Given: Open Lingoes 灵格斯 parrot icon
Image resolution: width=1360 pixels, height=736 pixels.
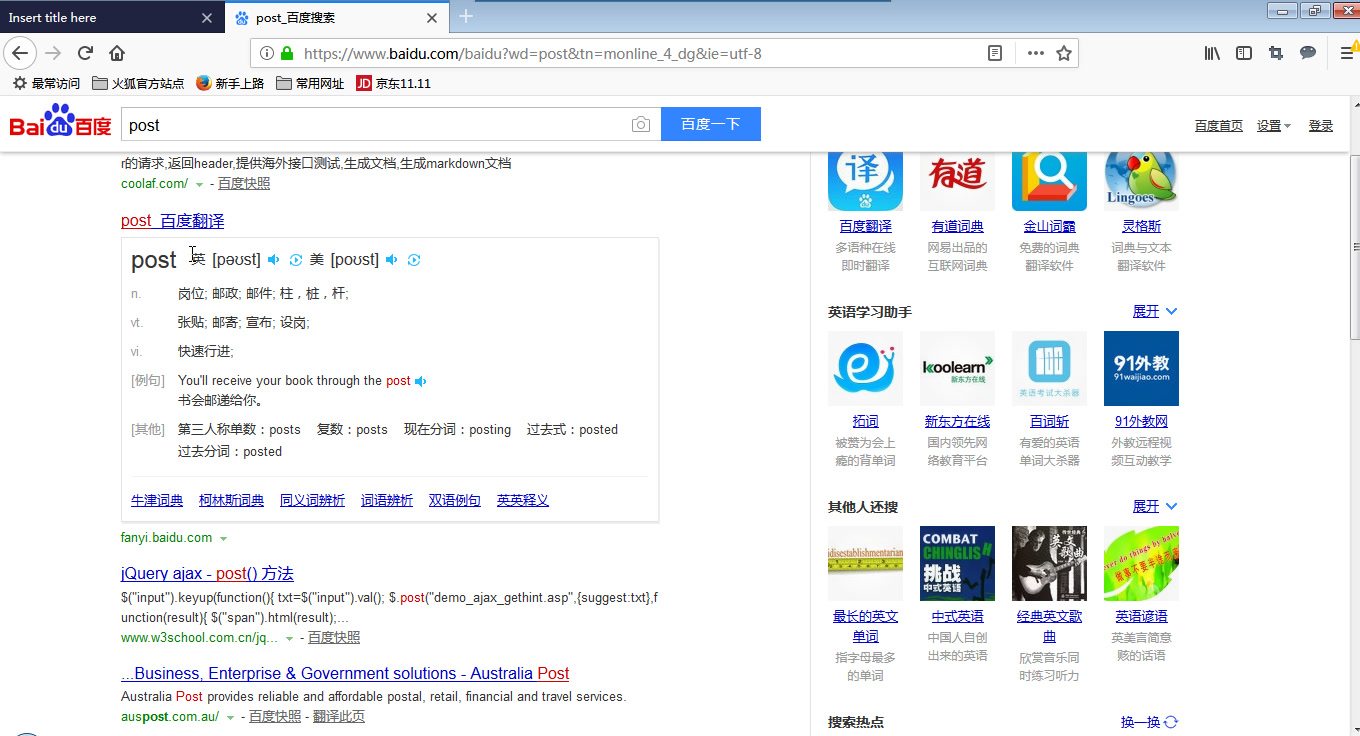Looking at the screenshot, I should click(1141, 180).
